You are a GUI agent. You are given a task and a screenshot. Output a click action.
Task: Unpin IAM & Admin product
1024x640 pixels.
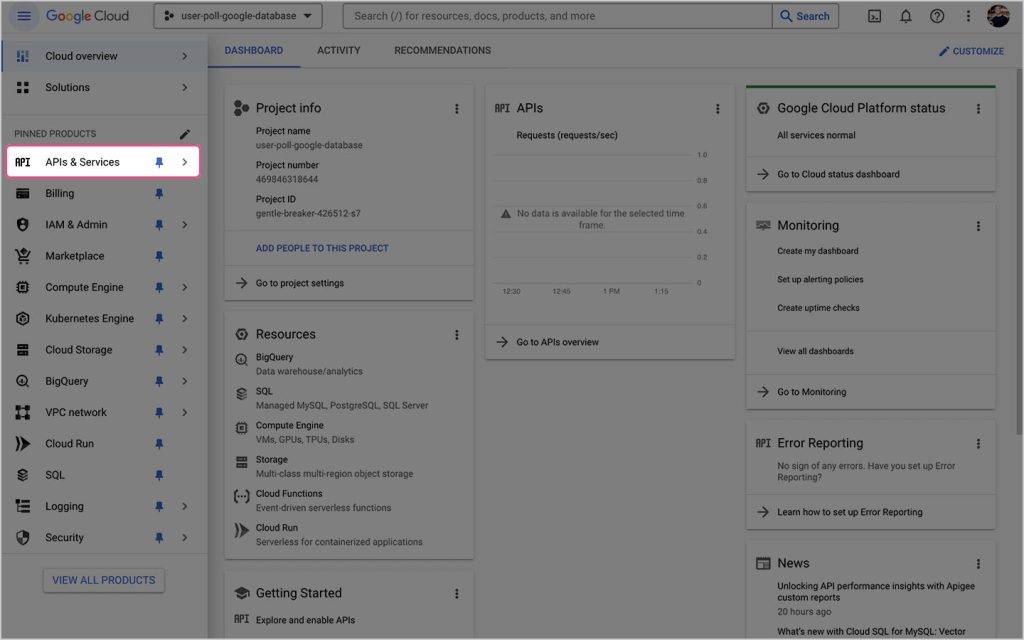[159, 225]
